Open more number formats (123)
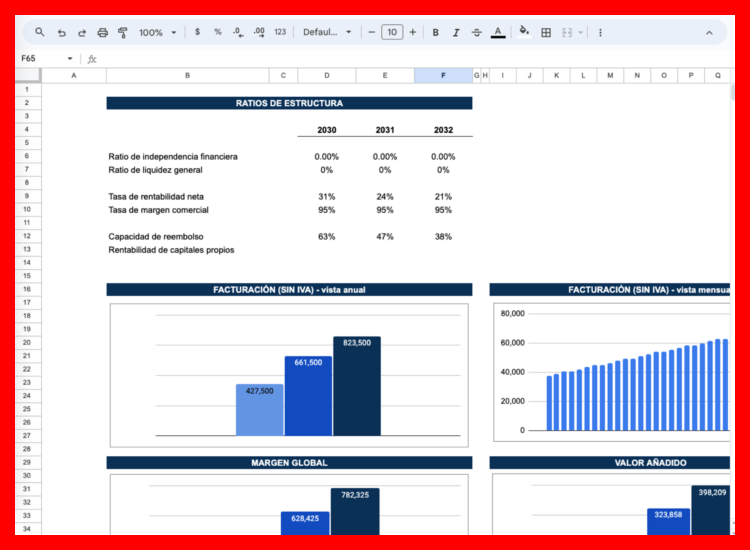 [280, 32]
